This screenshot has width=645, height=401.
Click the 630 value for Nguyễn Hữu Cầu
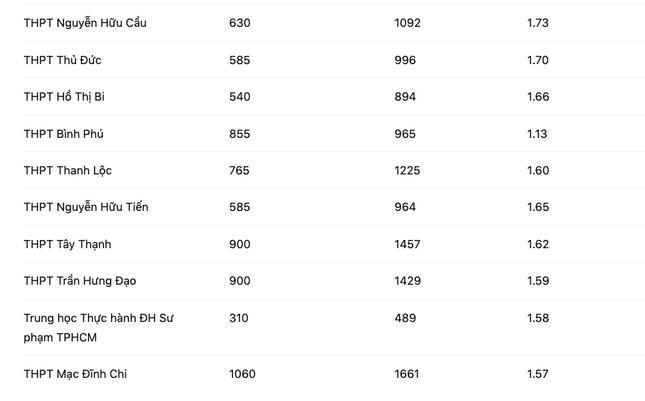[x=240, y=23]
